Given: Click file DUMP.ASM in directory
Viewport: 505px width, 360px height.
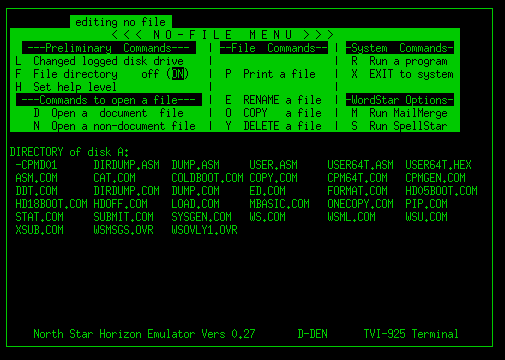Looking at the screenshot, I should click(195, 165).
